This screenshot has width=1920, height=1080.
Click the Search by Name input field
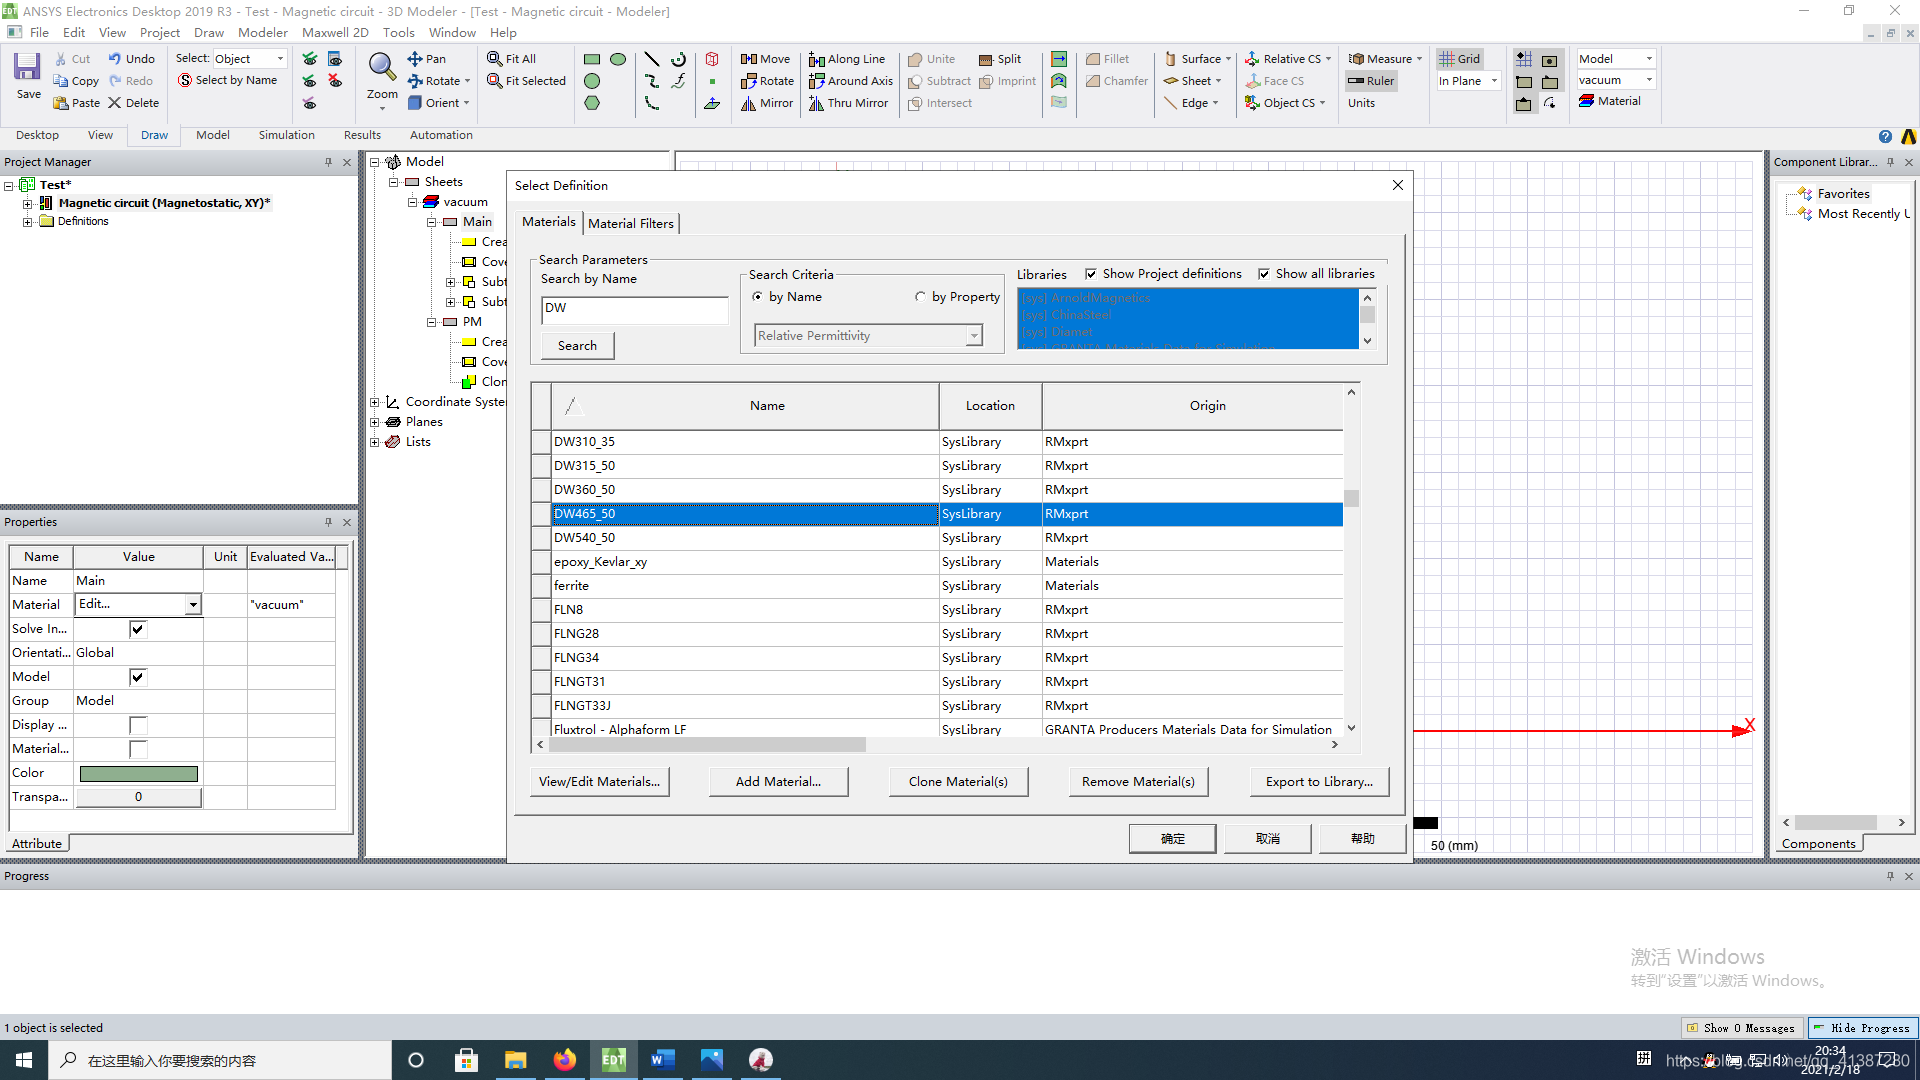click(634, 309)
